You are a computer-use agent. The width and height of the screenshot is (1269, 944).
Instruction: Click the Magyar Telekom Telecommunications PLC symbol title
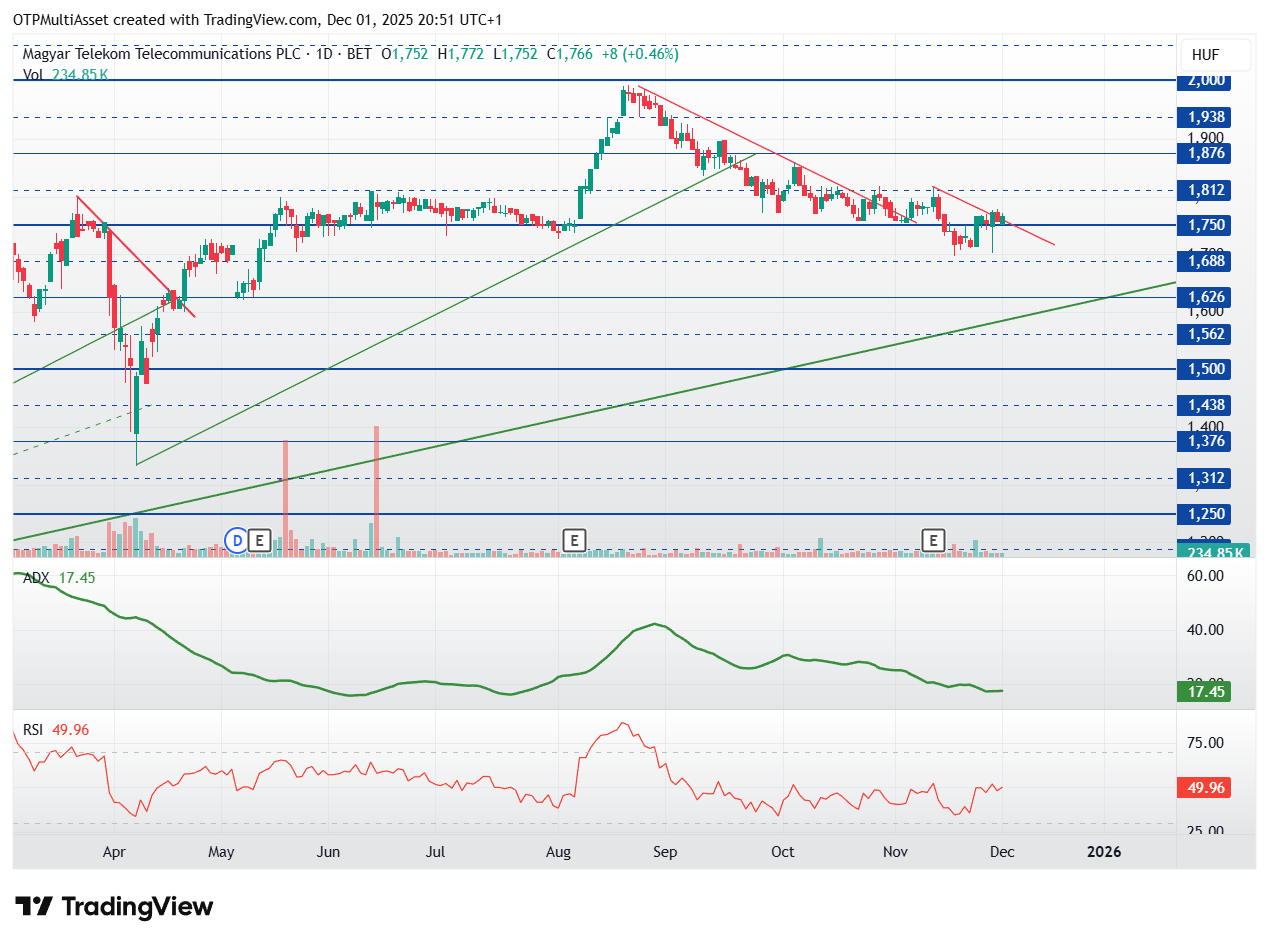click(x=161, y=55)
